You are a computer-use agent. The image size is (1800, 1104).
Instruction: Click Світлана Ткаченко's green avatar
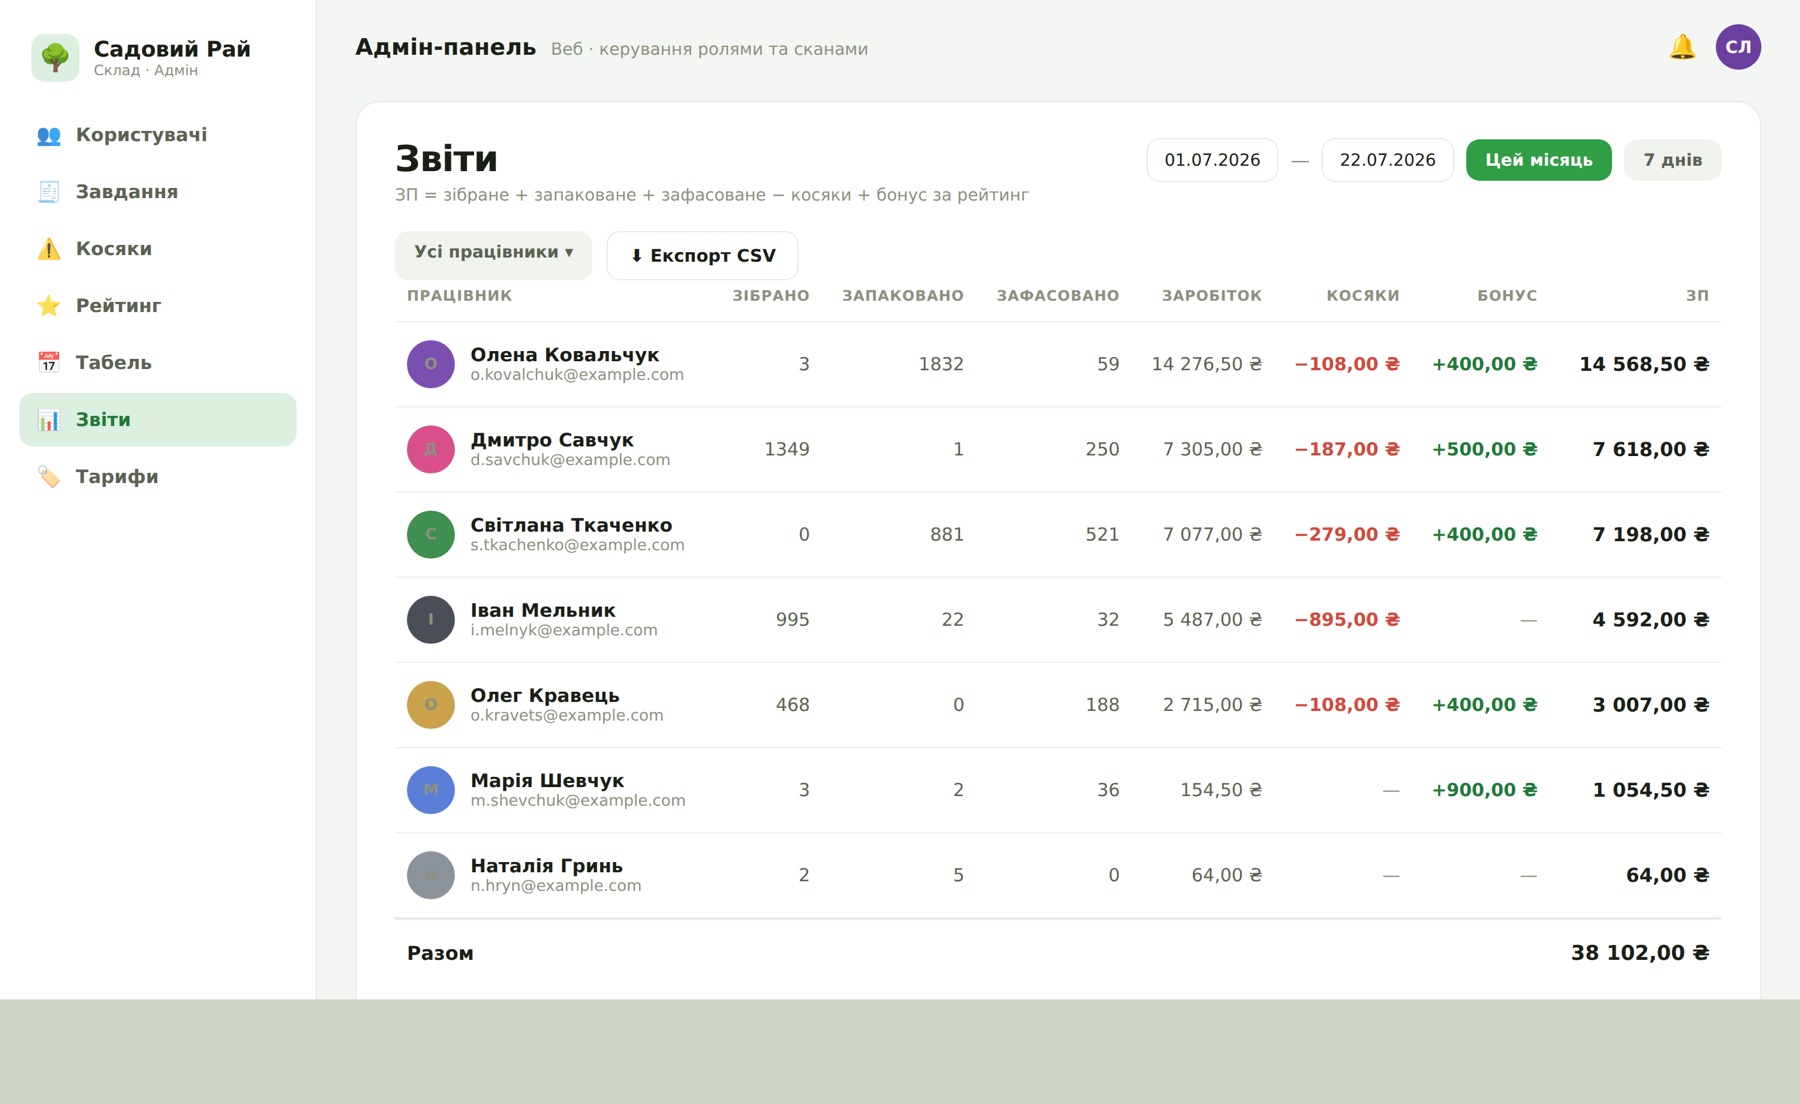(431, 534)
